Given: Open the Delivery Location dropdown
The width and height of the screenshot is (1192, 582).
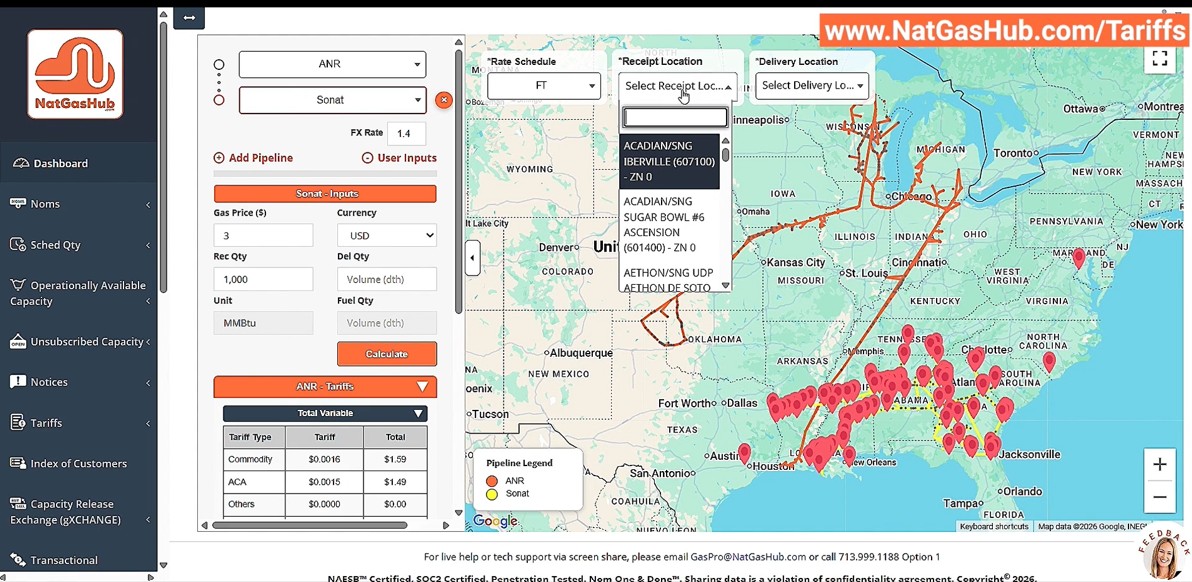Looking at the screenshot, I should coord(811,86).
